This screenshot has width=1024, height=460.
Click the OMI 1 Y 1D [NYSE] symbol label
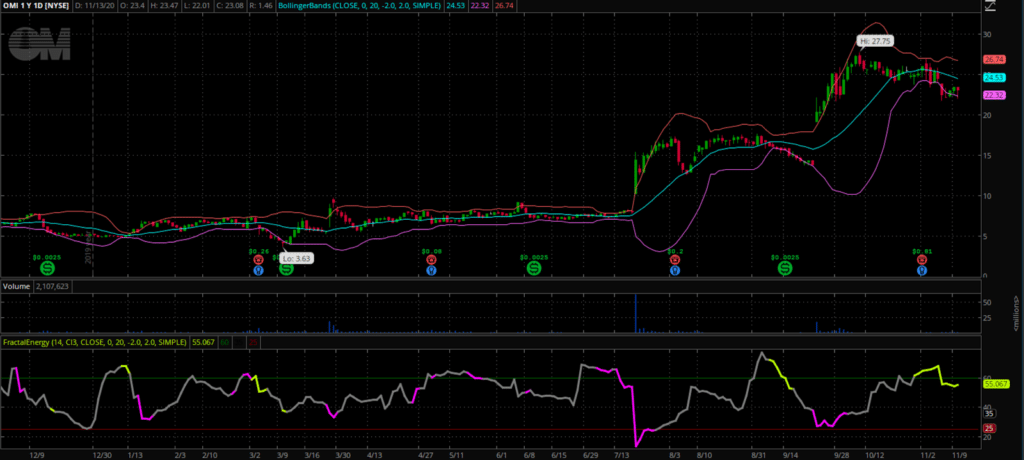pos(35,5)
